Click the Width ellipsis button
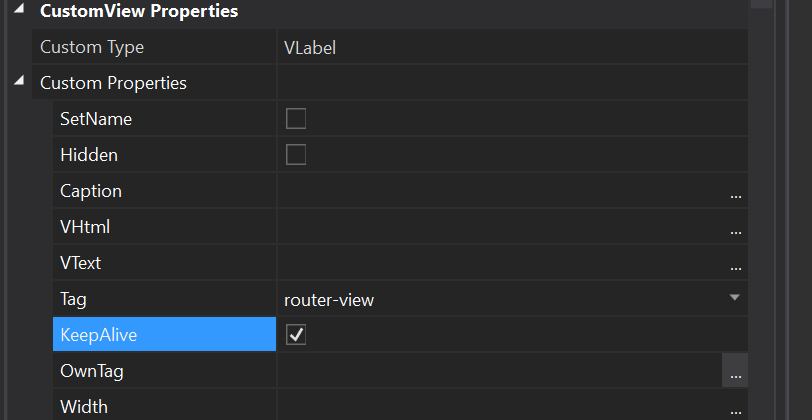The height and width of the screenshot is (420, 812). (x=736, y=408)
